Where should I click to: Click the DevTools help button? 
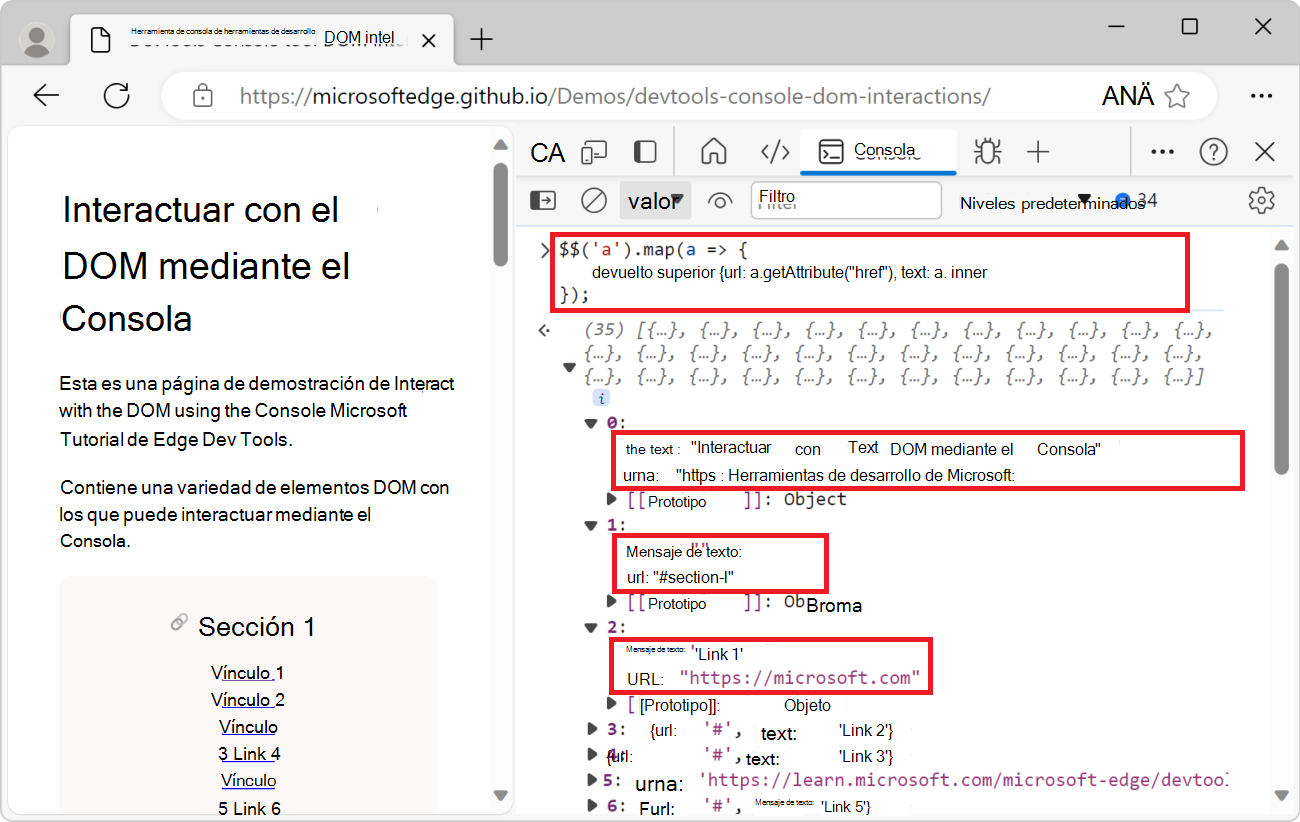pos(1213,152)
